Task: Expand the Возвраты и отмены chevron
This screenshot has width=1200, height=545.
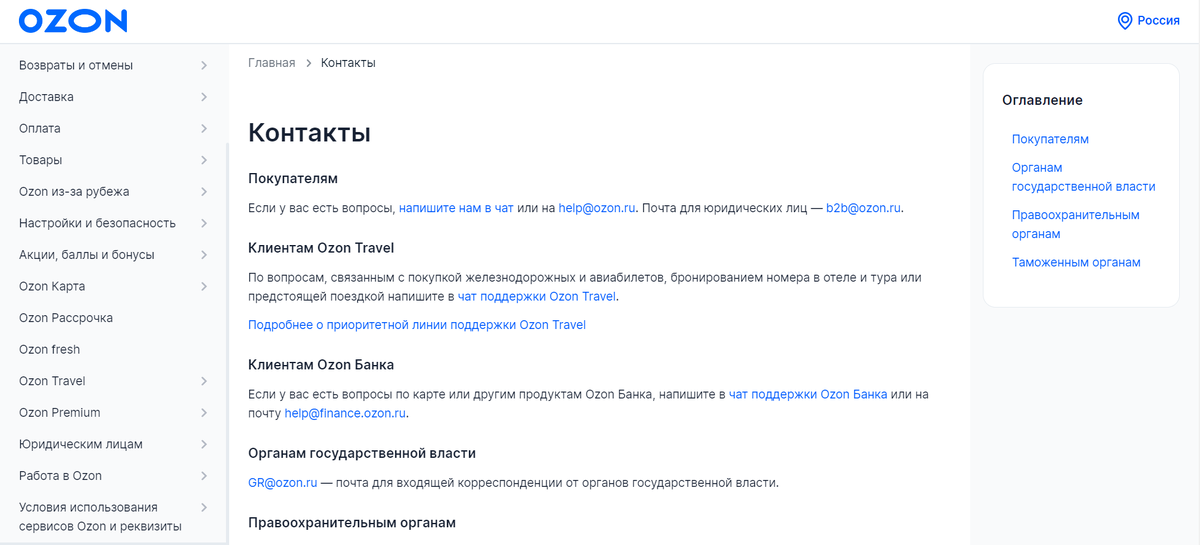Action: pyautogui.click(x=204, y=66)
